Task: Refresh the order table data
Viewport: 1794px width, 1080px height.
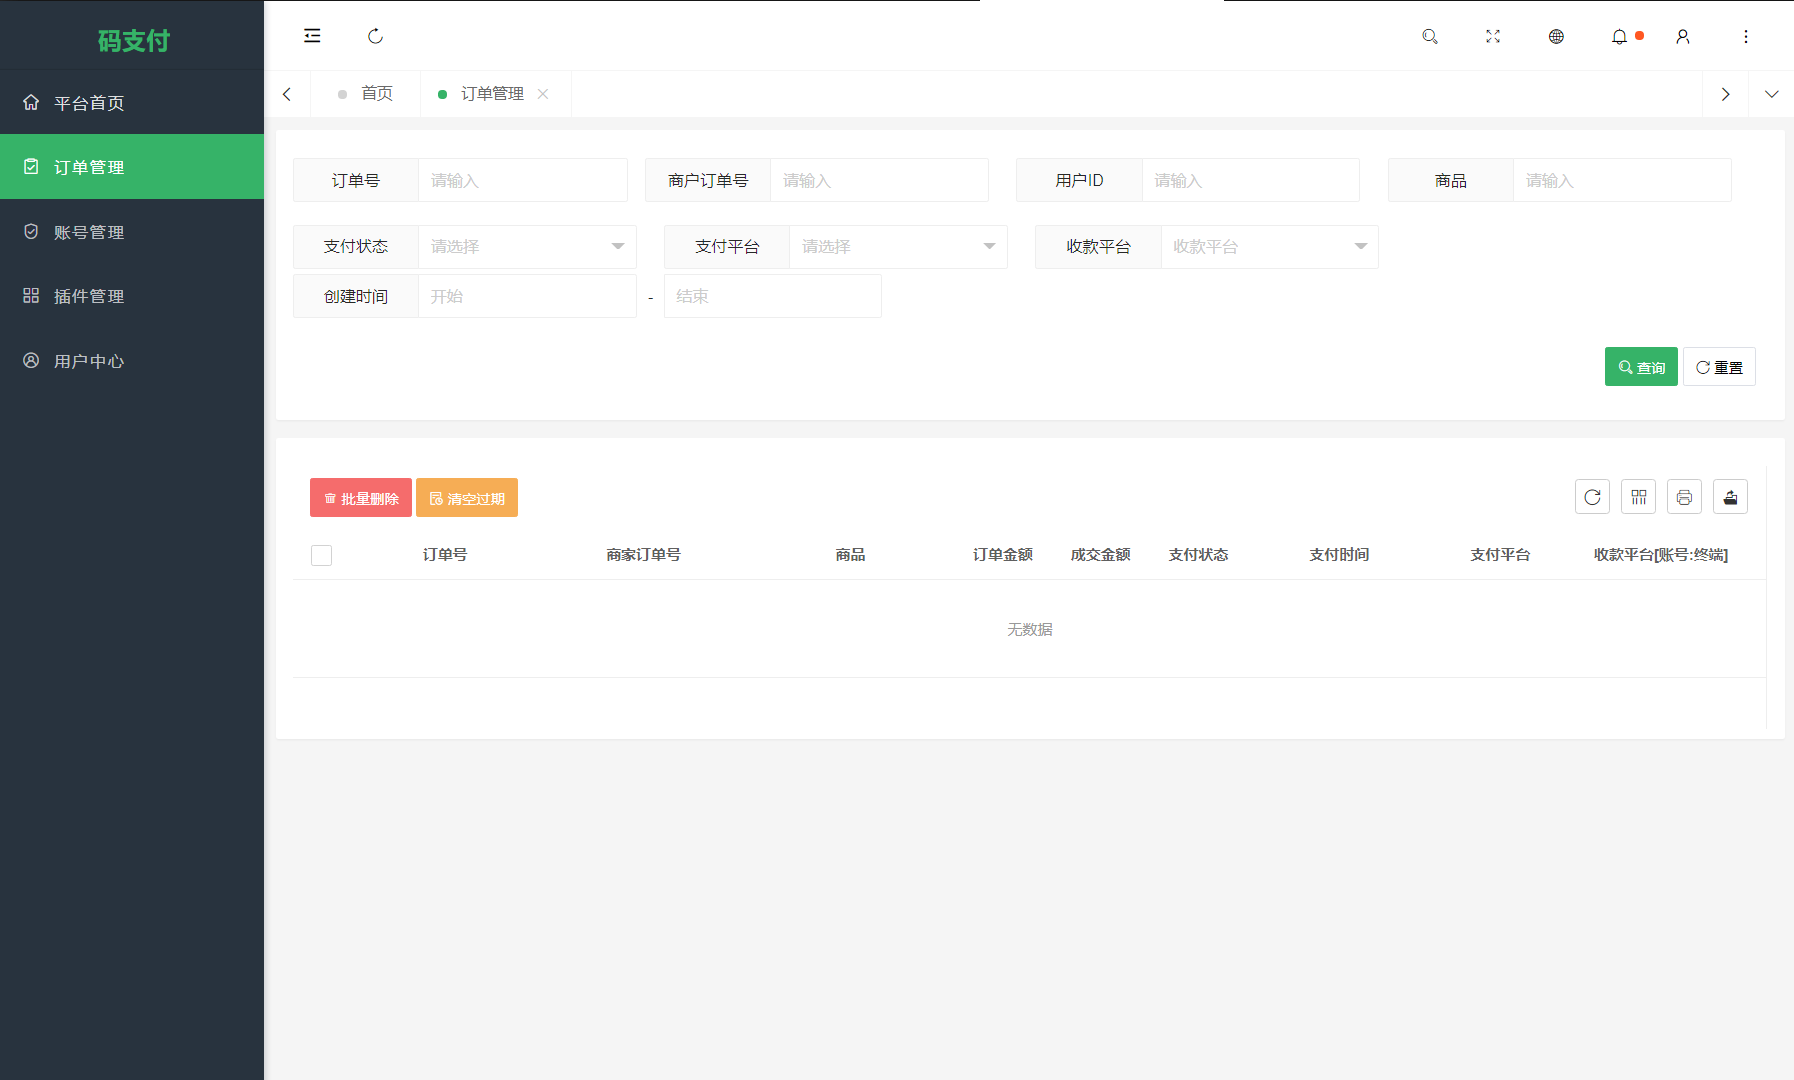Action: (1592, 497)
